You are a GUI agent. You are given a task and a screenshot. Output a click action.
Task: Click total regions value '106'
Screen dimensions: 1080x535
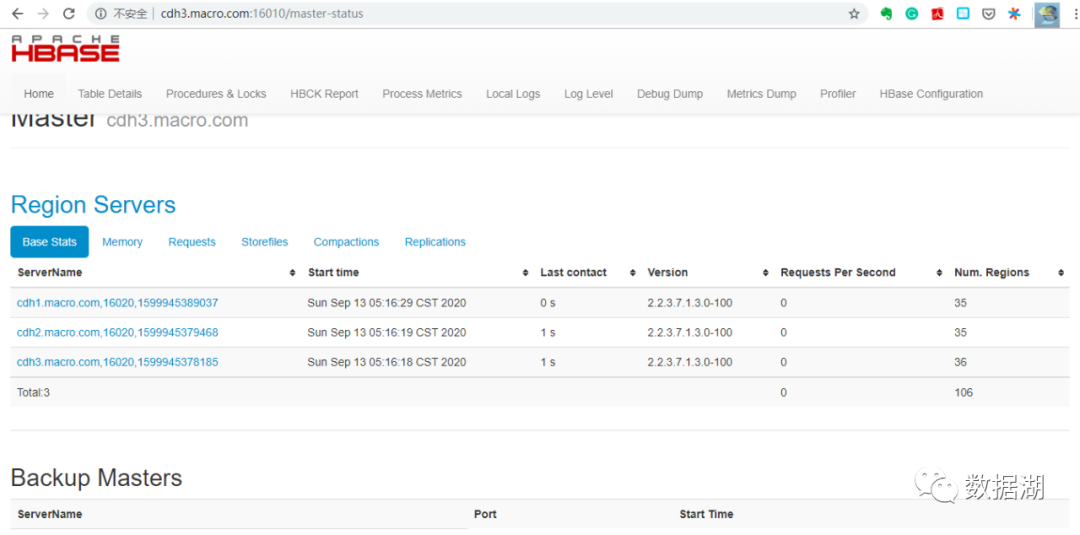(x=963, y=392)
